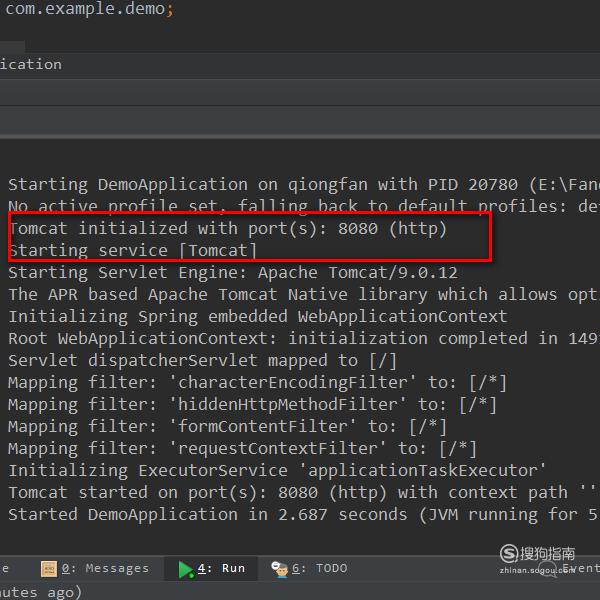The image size is (600, 600).
Task: Click the log line 'Tomcat initialized with port(s): 8080'
Action: [x=228, y=228]
